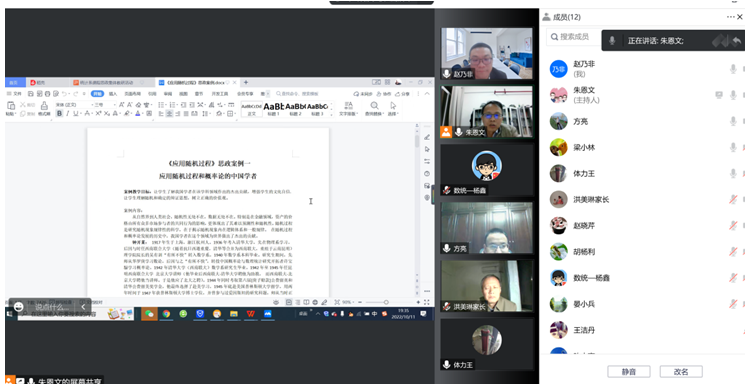Toggle 朱恩文's microphone in member list
The image size is (748, 389).
[x=733, y=95]
